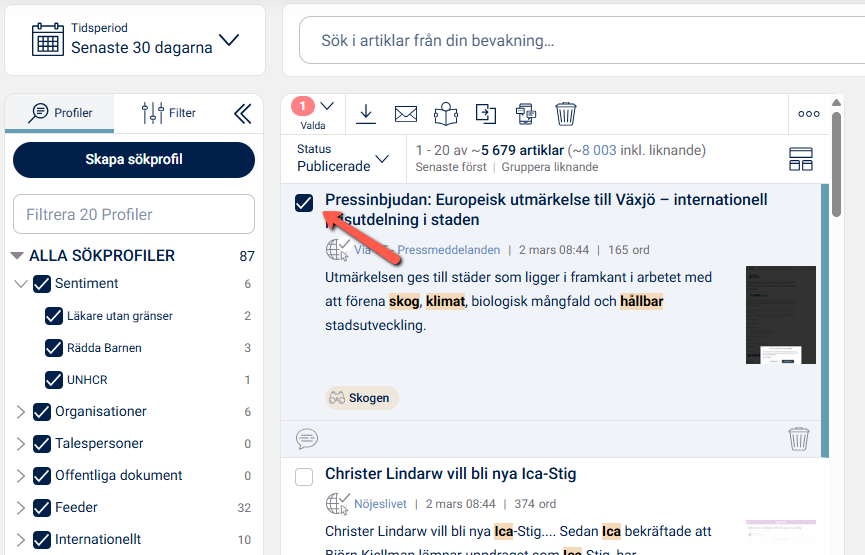Open the Valda selection dropdown arrow
865x555 pixels.
(x=327, y=106)
